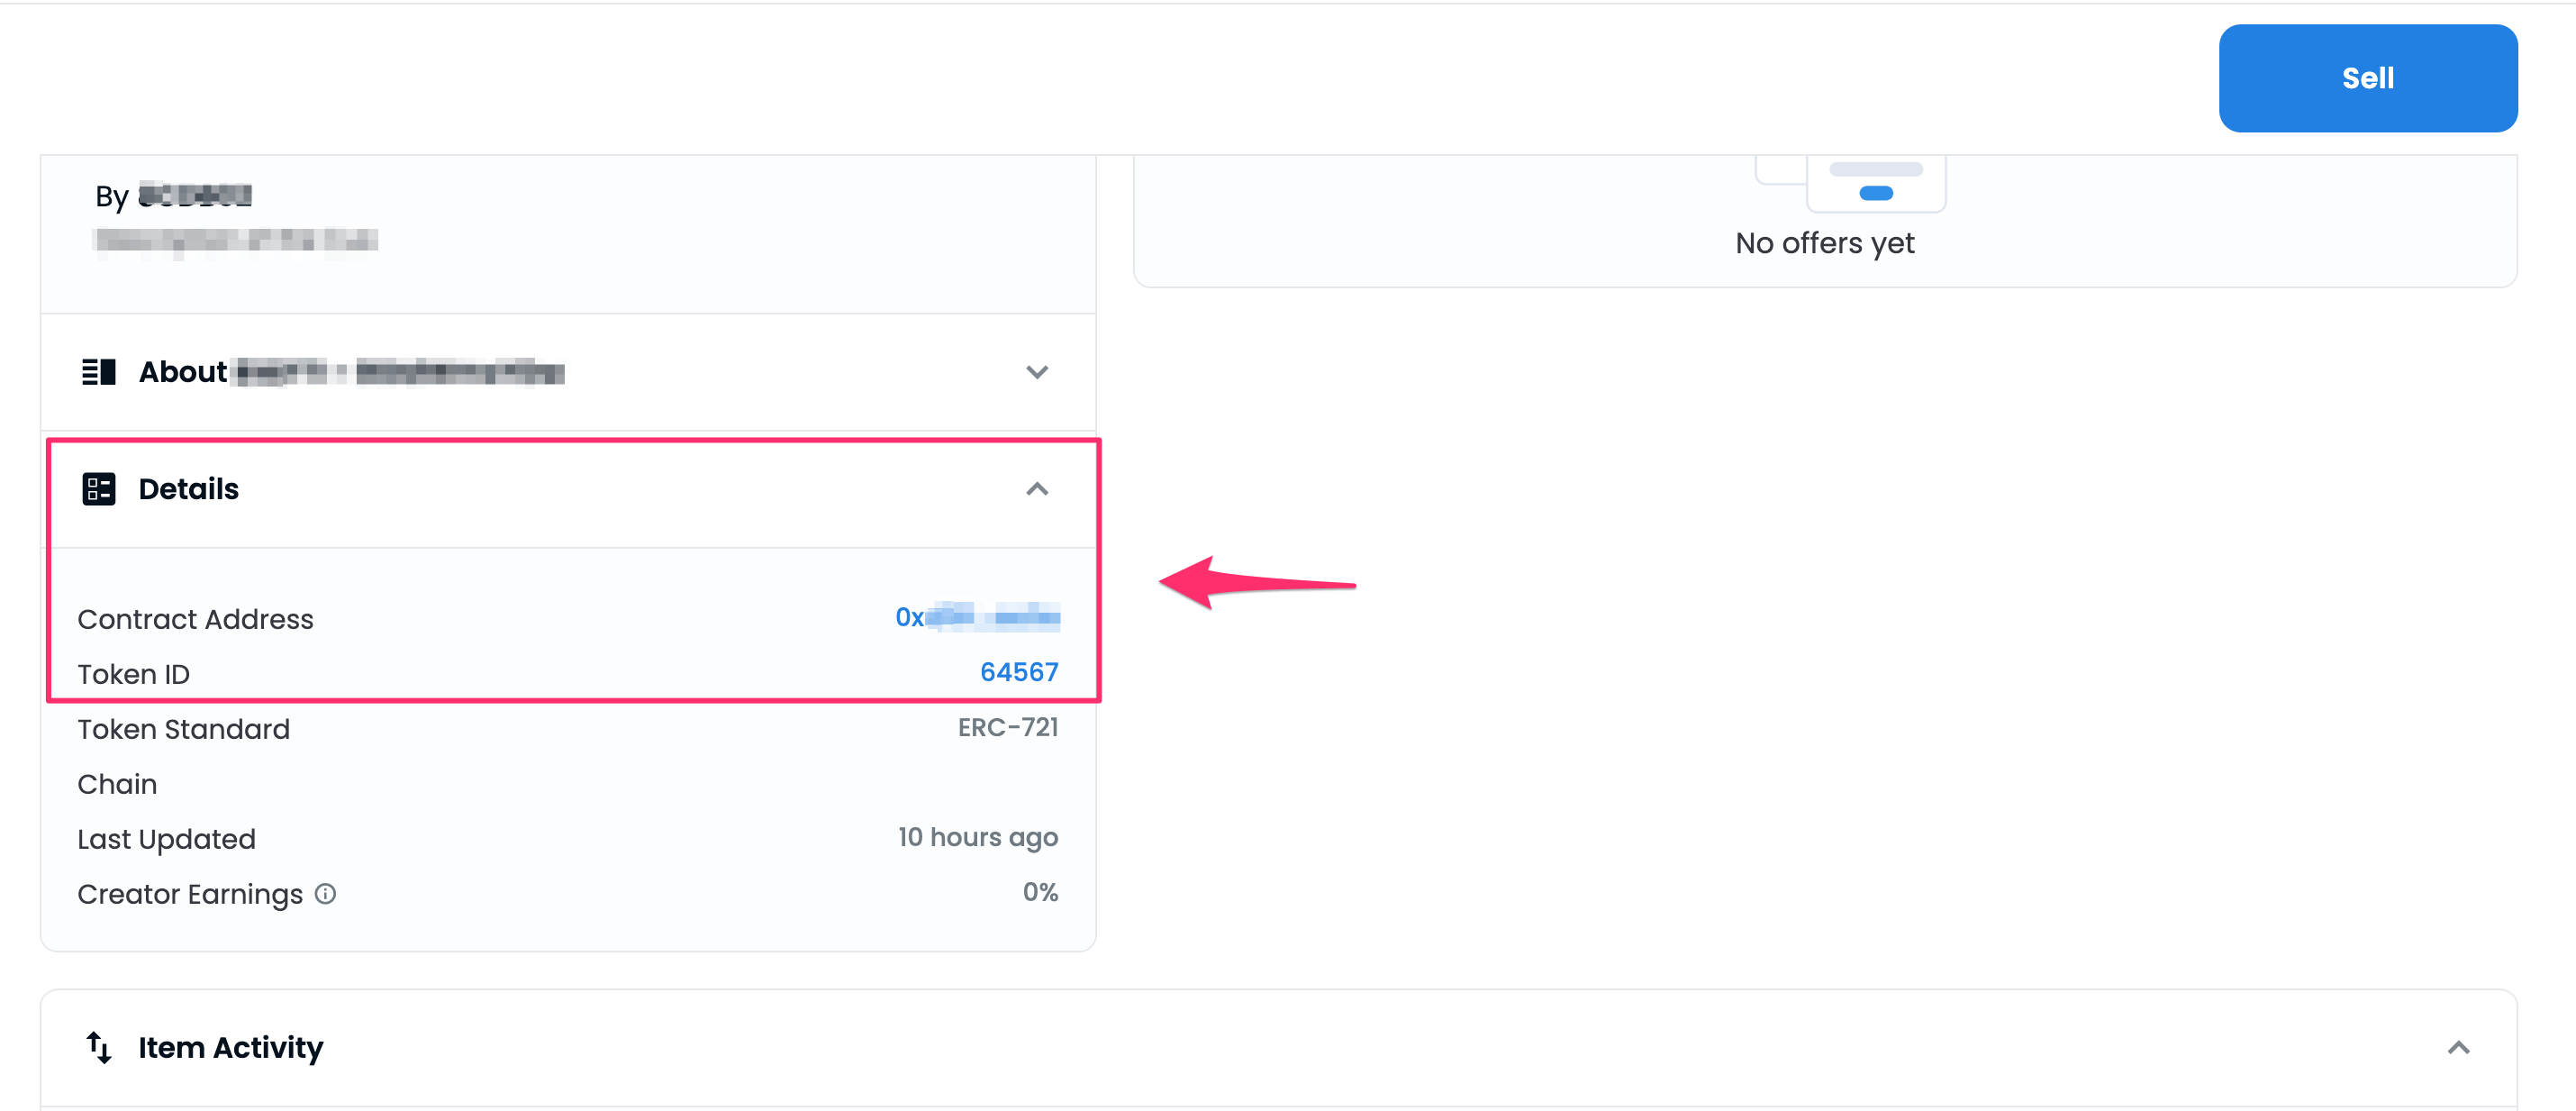The image size is (2576, 1111).
Task: Click the Creator Earnings 0% value
Action: tap(1039, 892)
